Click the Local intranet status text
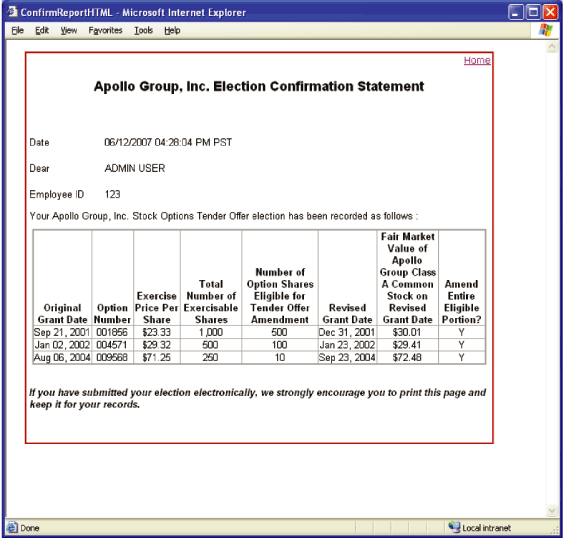This screenshot has width=564, height=538. 486,528
